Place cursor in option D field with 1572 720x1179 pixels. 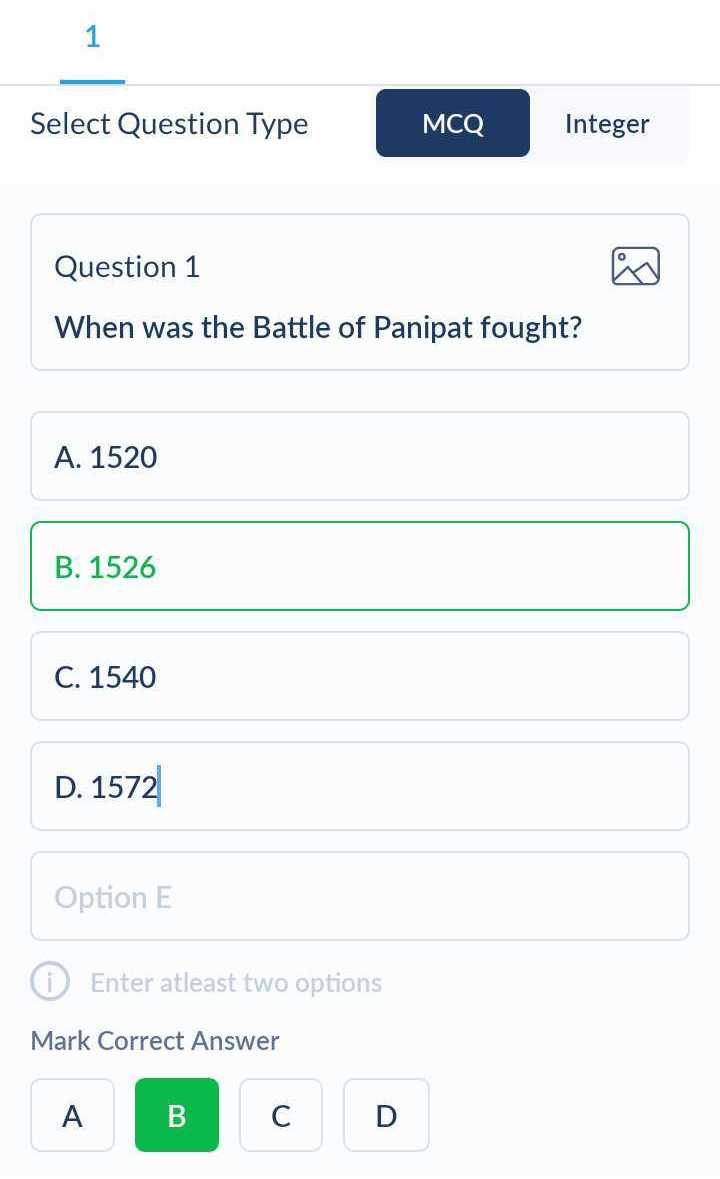(360, 787)
